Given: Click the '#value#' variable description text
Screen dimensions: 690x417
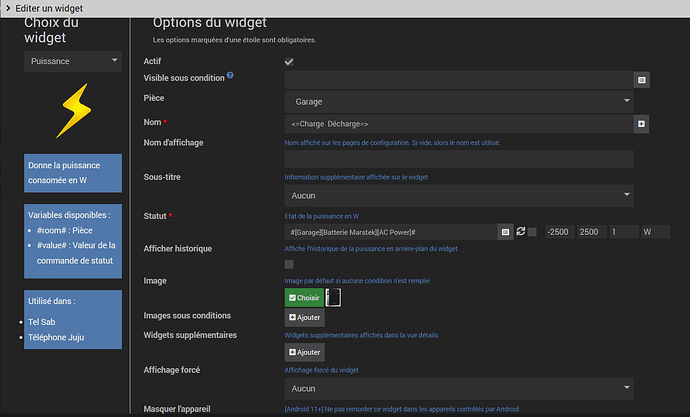Looking at the screenshot, I should [x=76, y=253].
